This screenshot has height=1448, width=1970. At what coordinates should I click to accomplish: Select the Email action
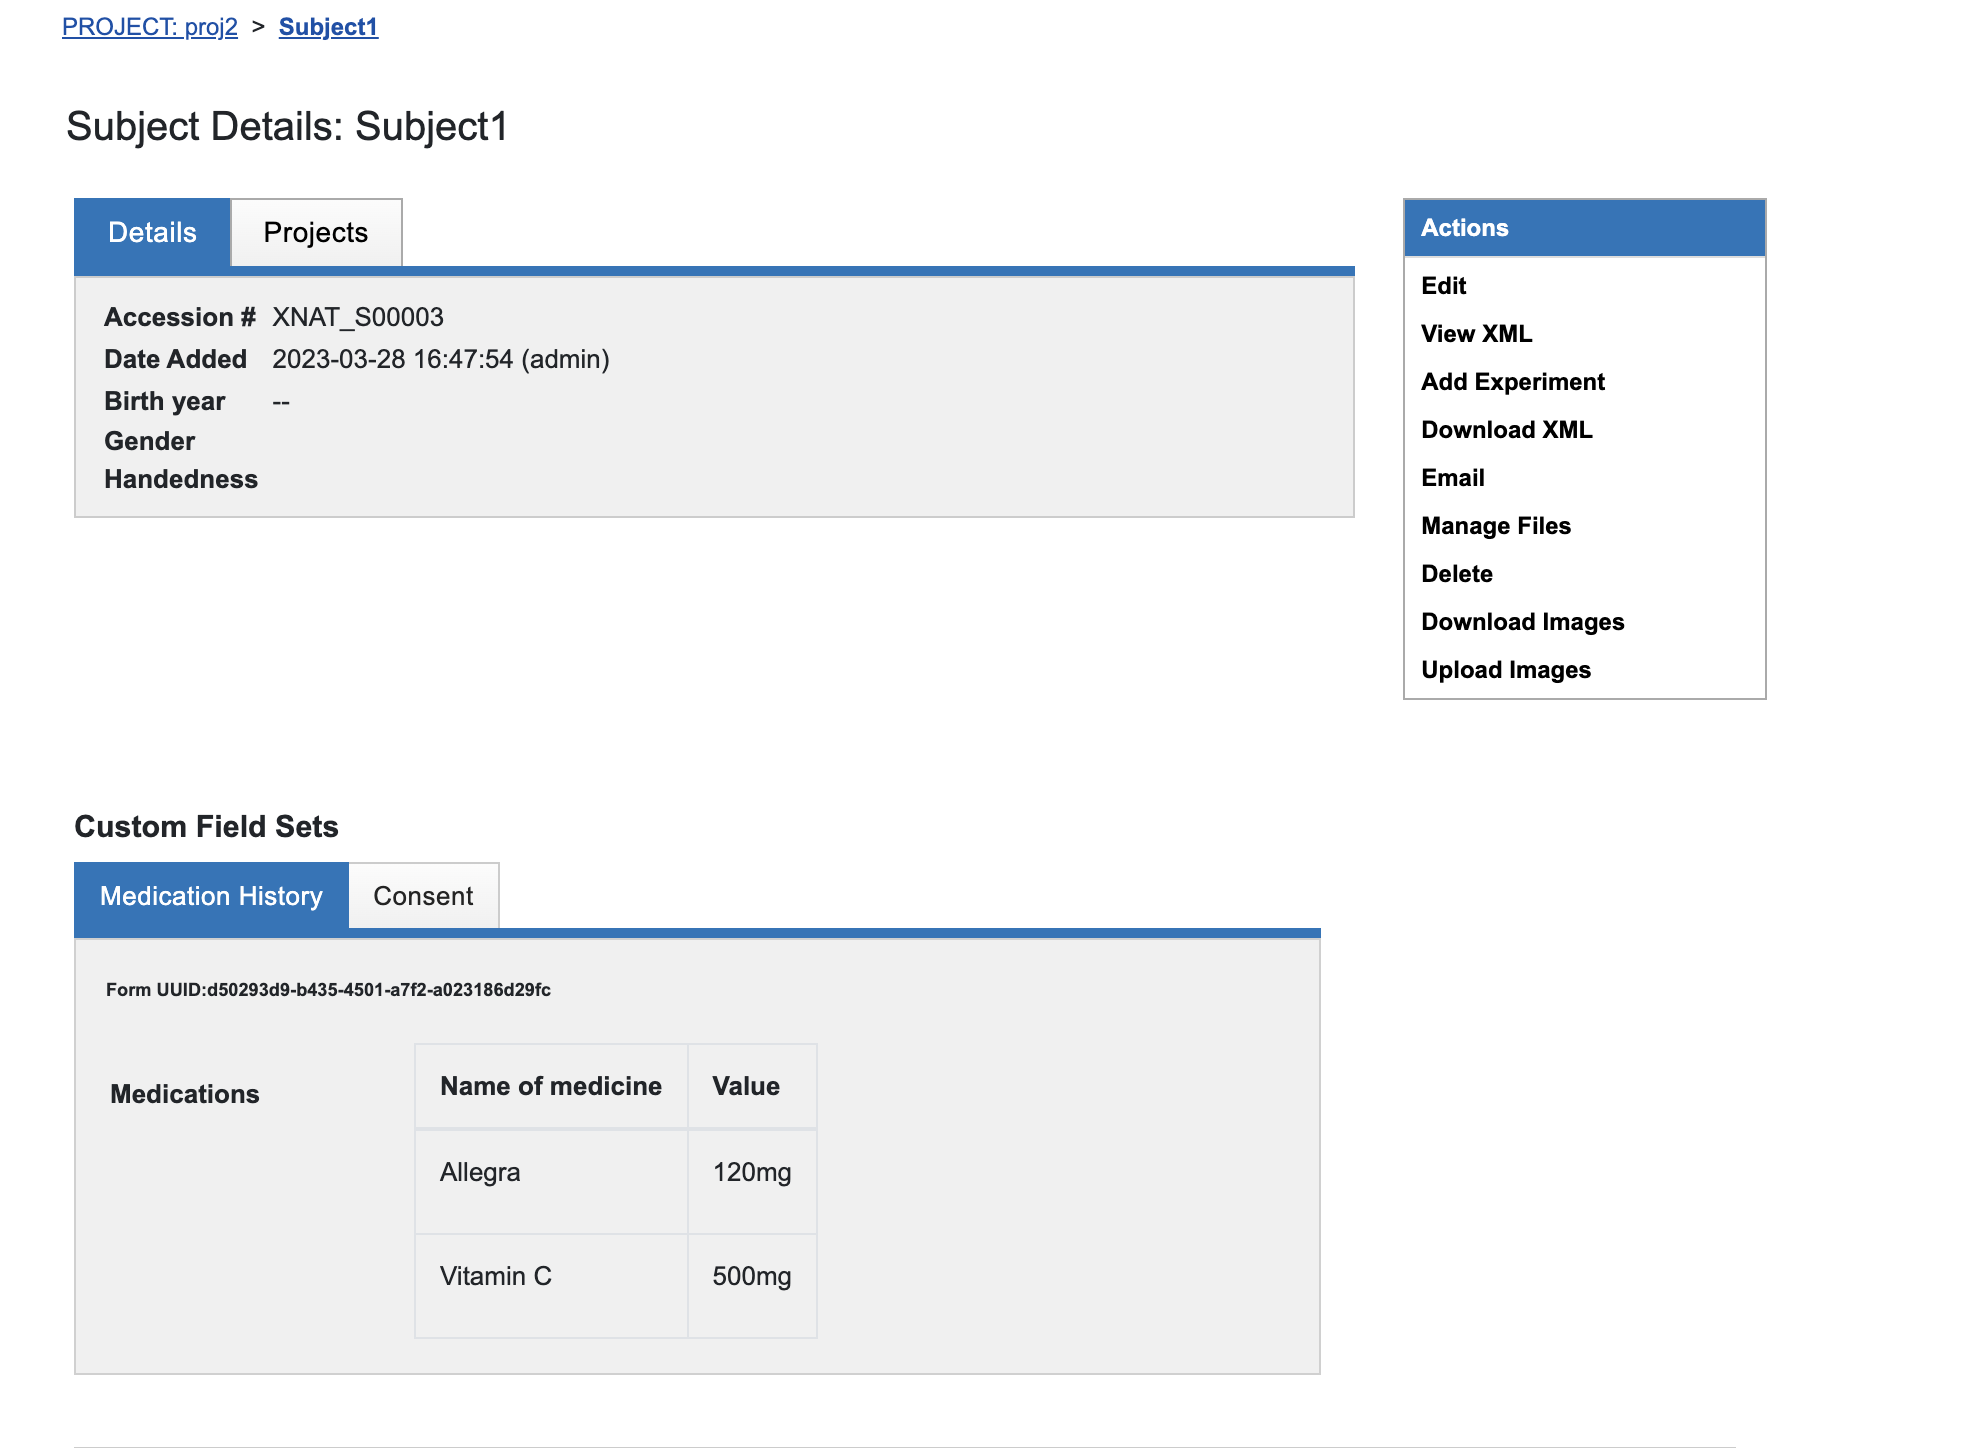coord(1452,478)
